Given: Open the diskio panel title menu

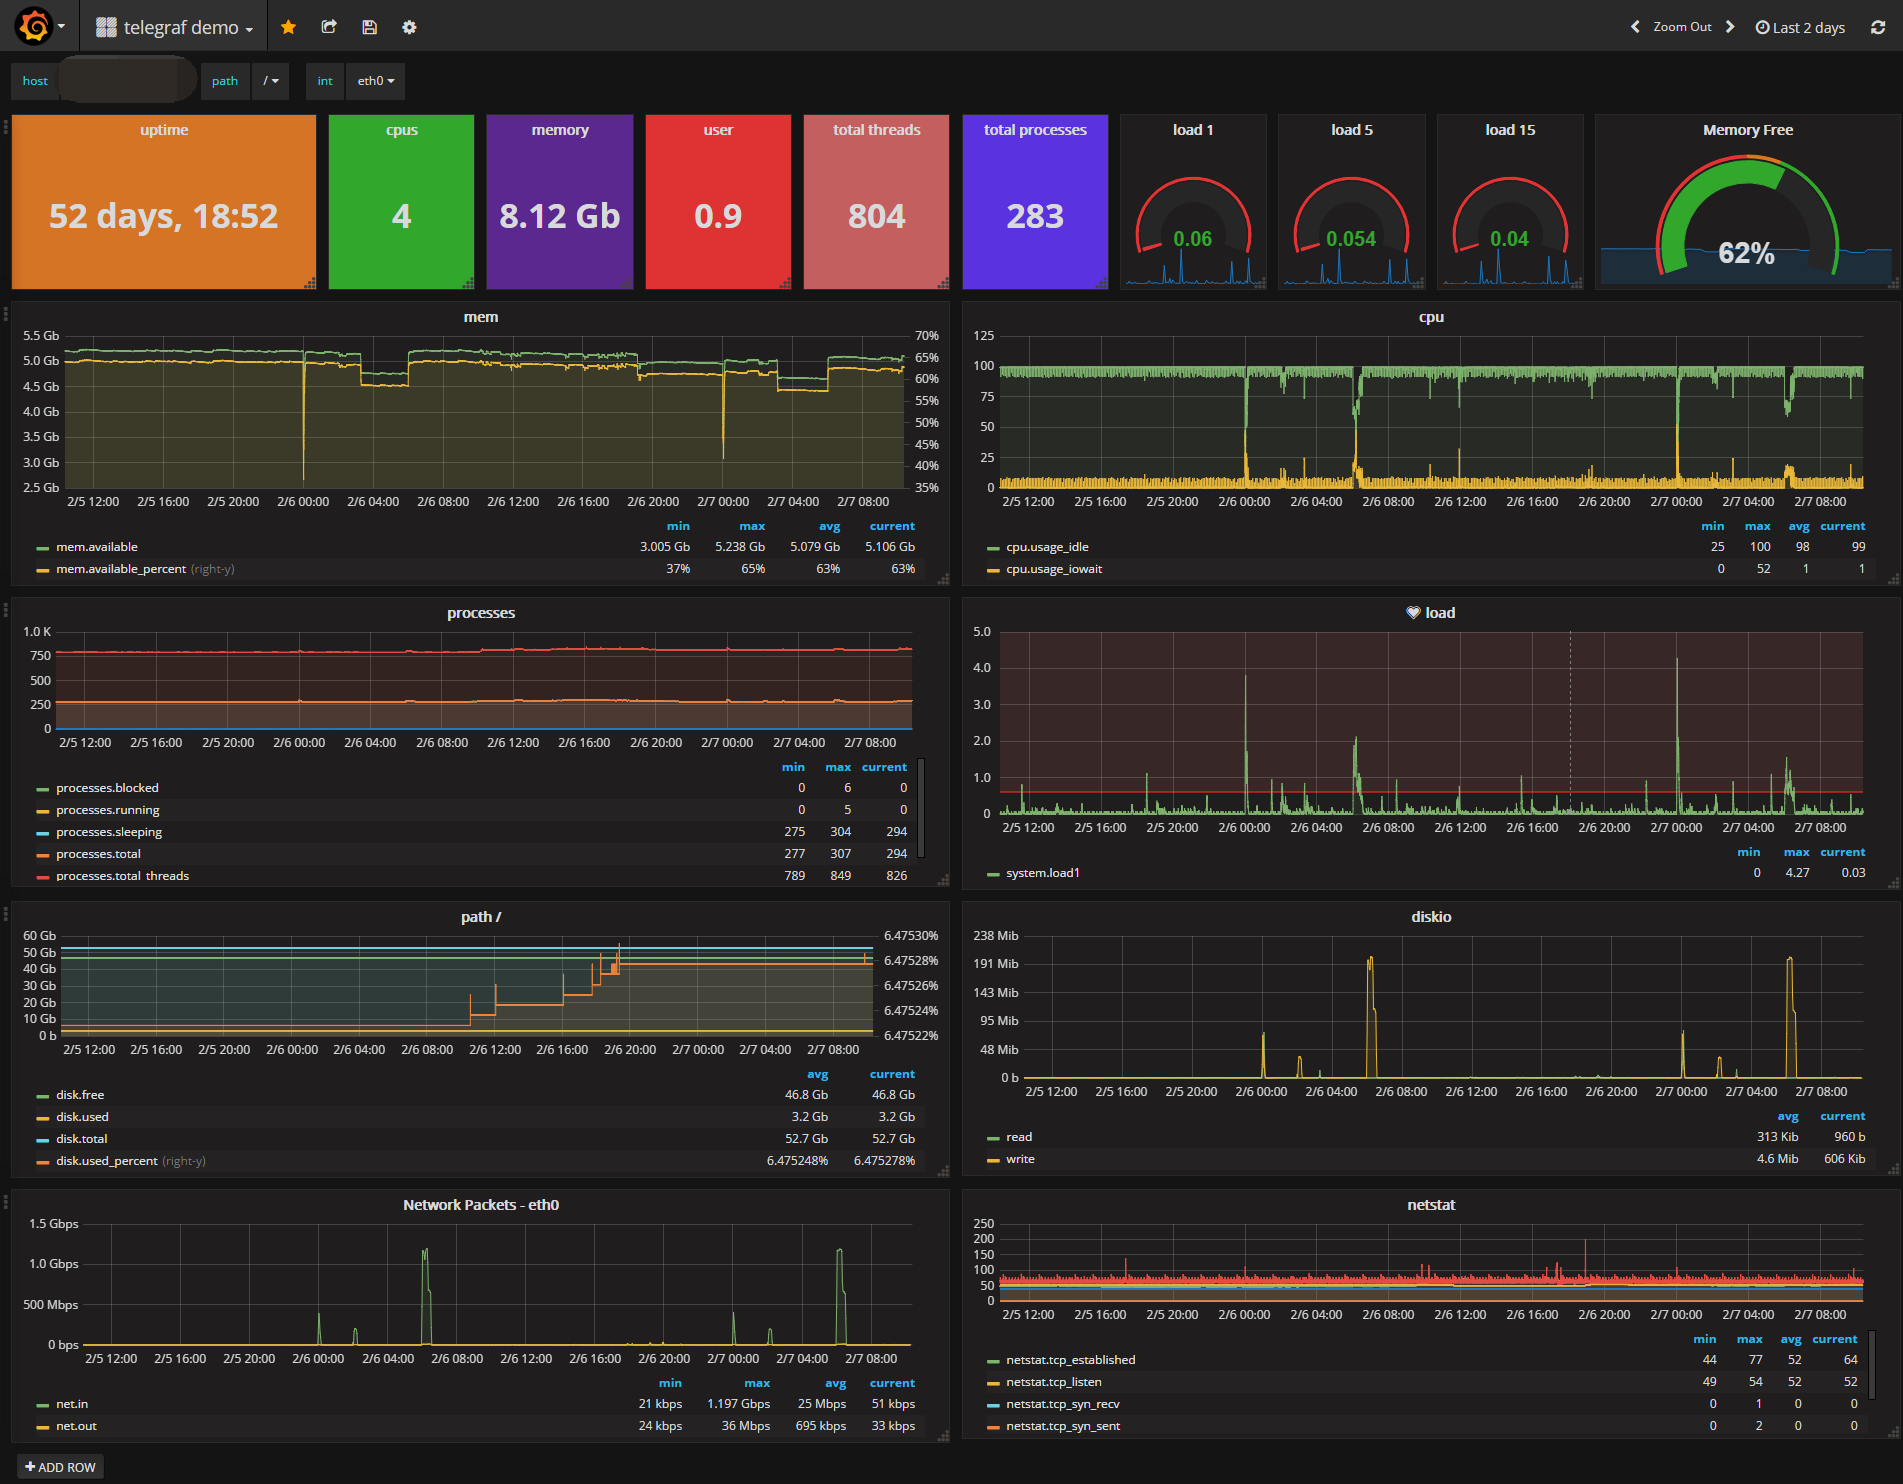Looking at the screenshot, I should (x=1431, y=917).
